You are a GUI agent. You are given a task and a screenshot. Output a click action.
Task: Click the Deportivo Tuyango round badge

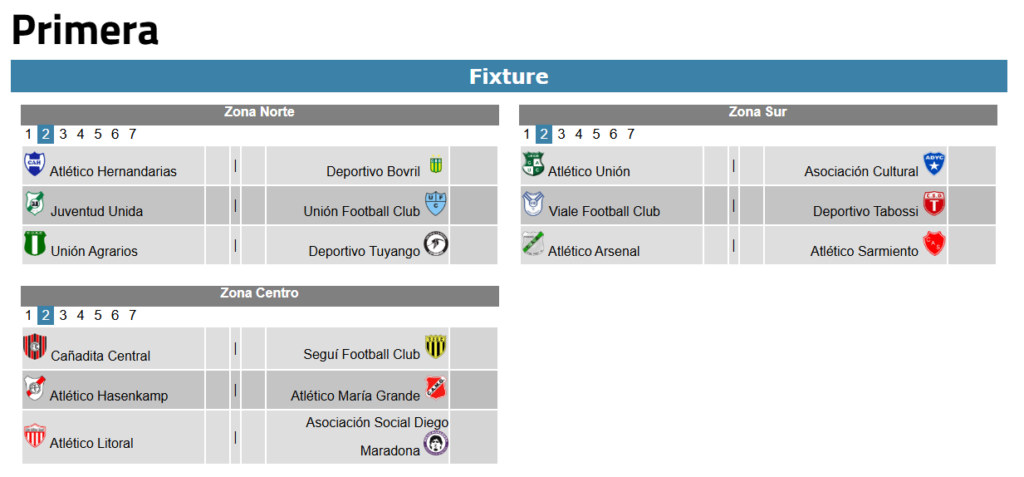[x=436, y=244]
